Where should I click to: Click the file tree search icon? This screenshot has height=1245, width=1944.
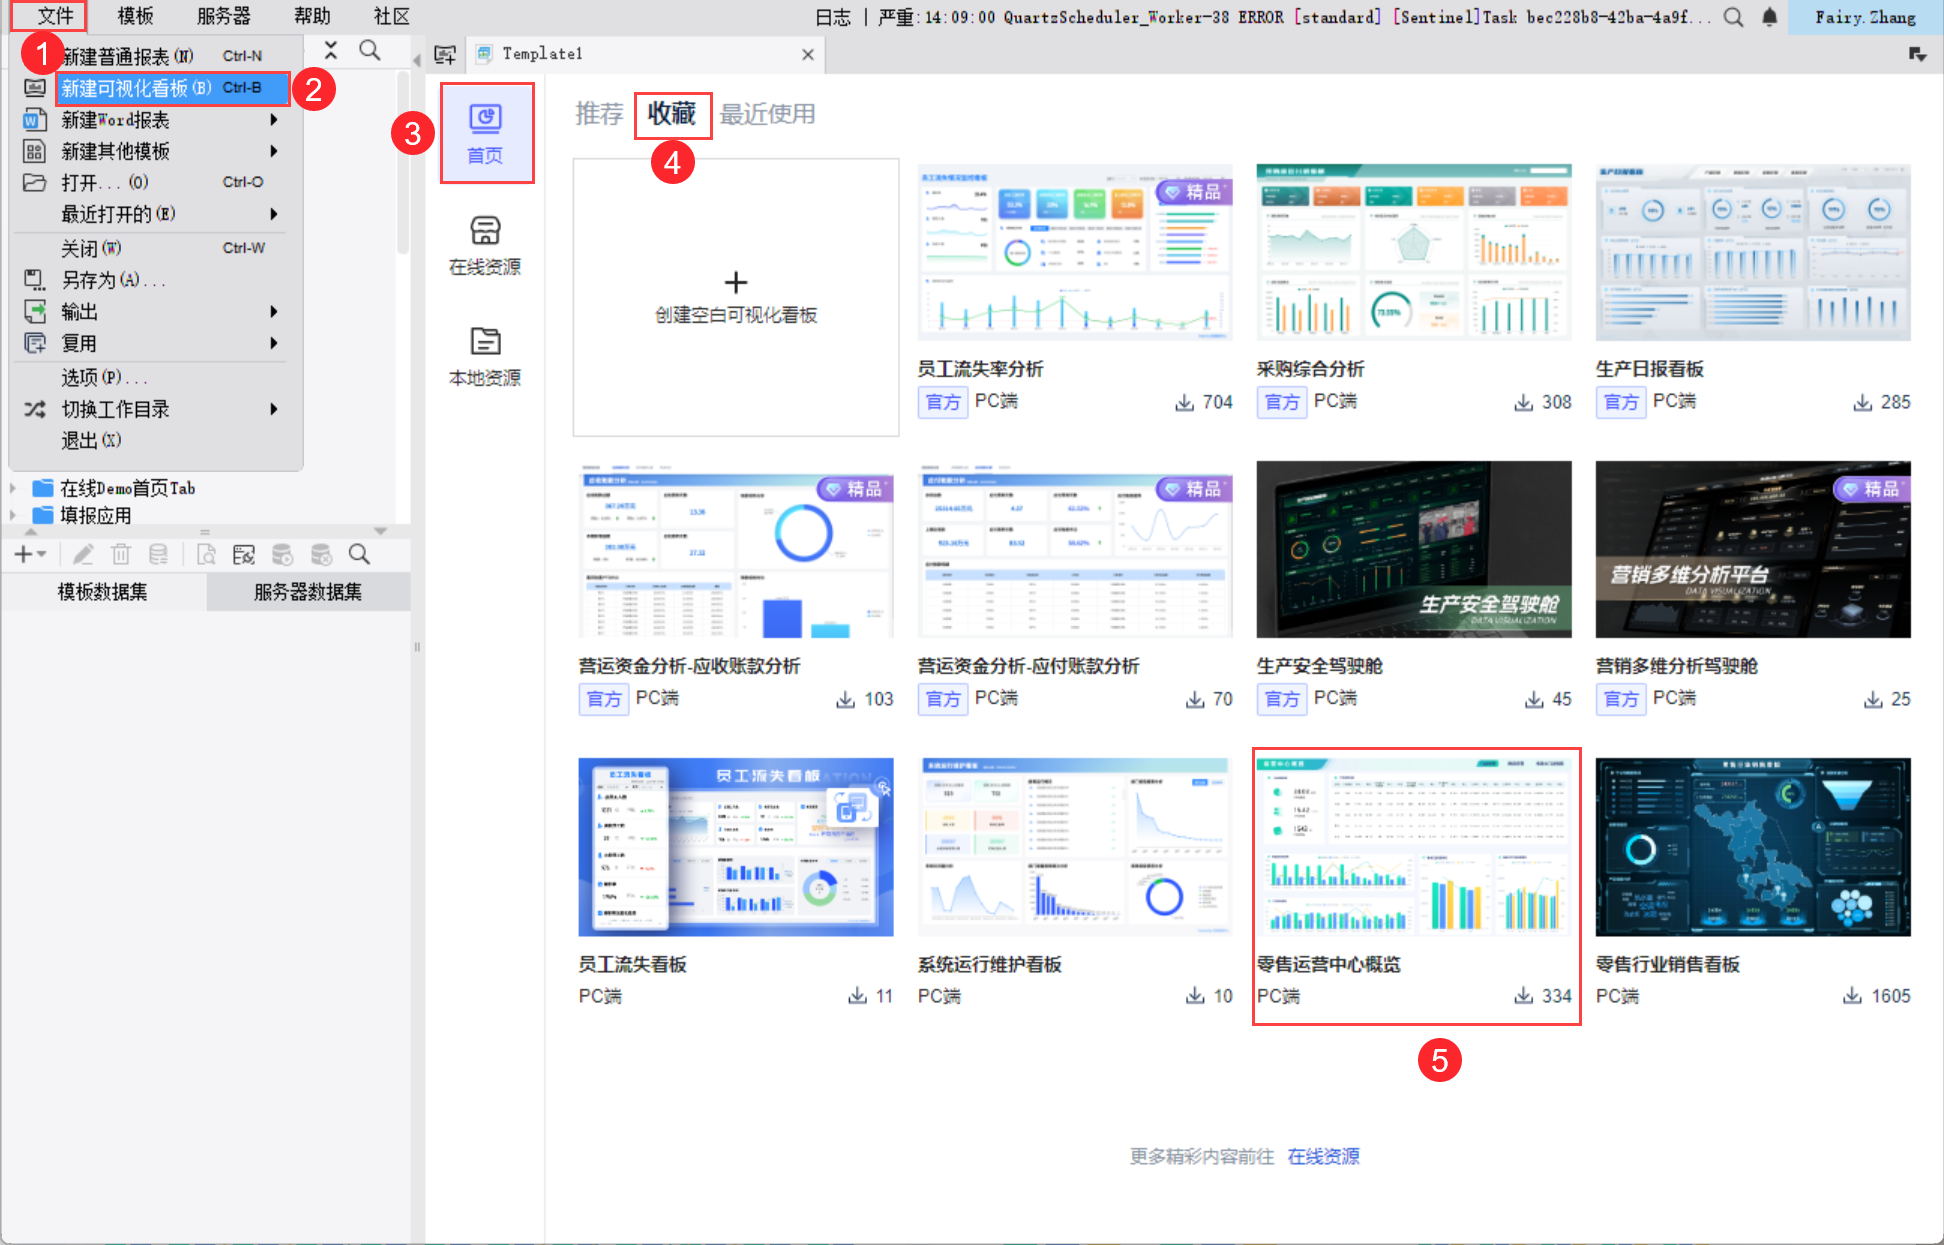click(369, 51)
